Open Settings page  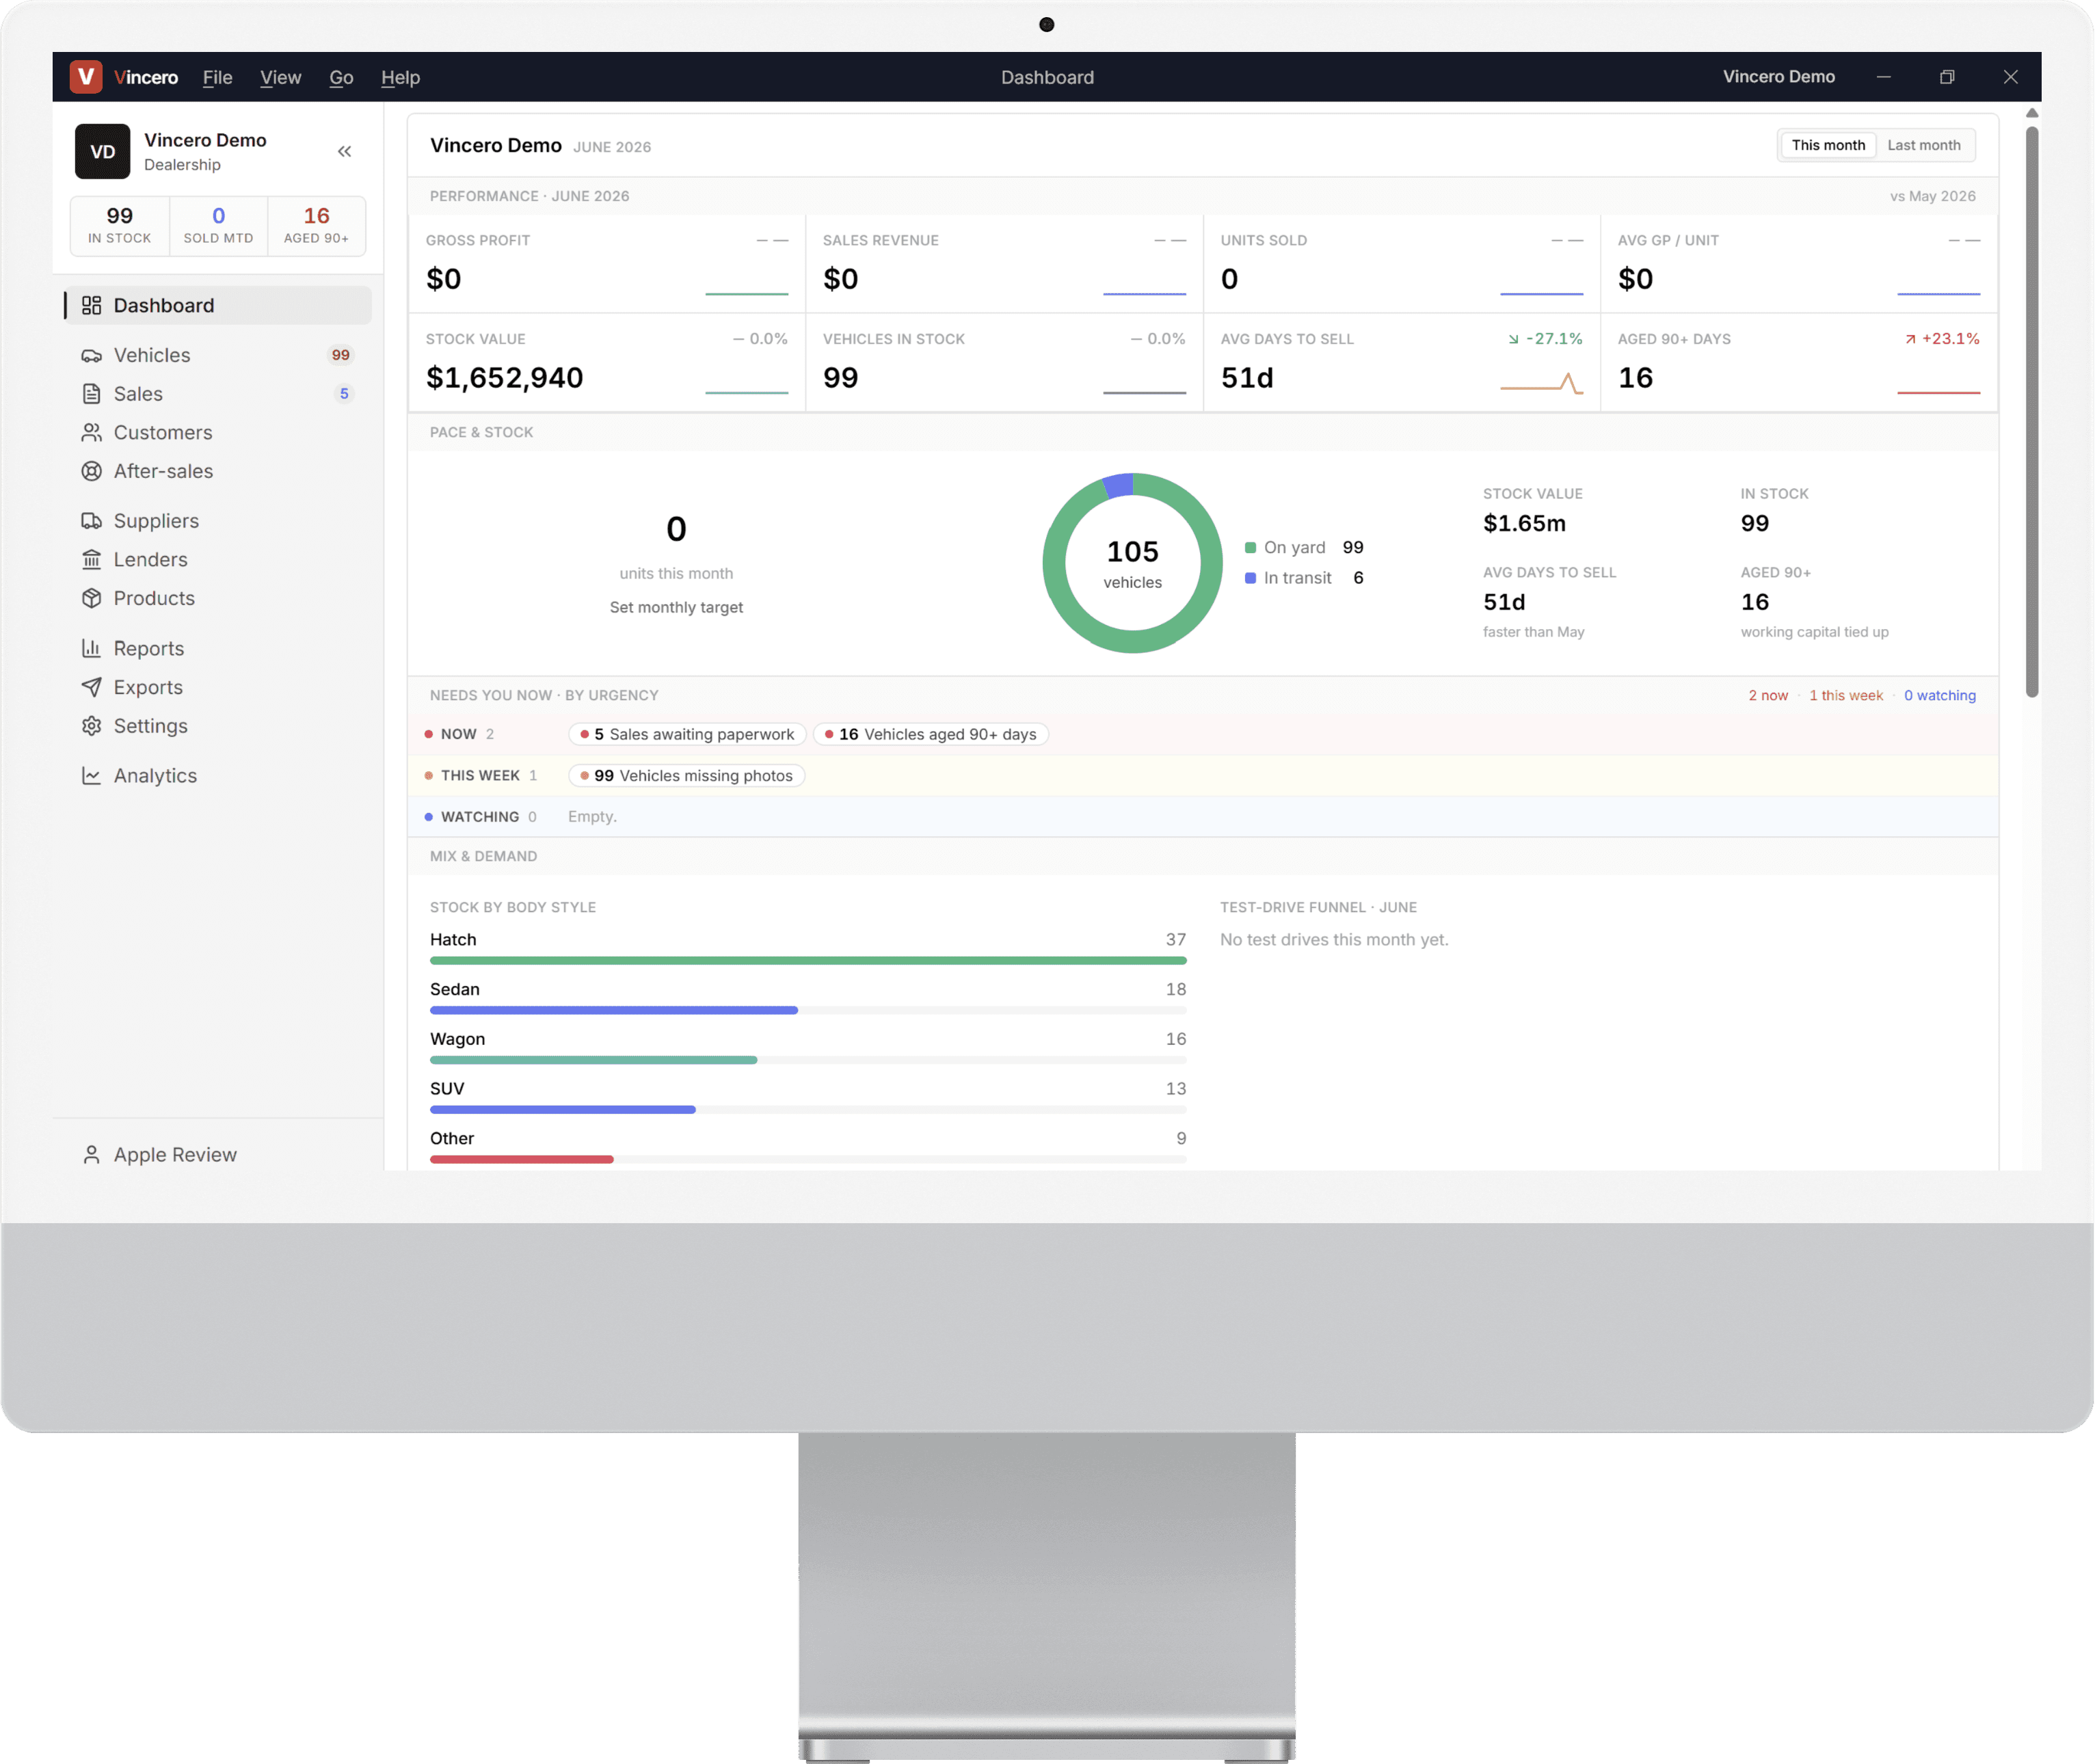point(218,726)
